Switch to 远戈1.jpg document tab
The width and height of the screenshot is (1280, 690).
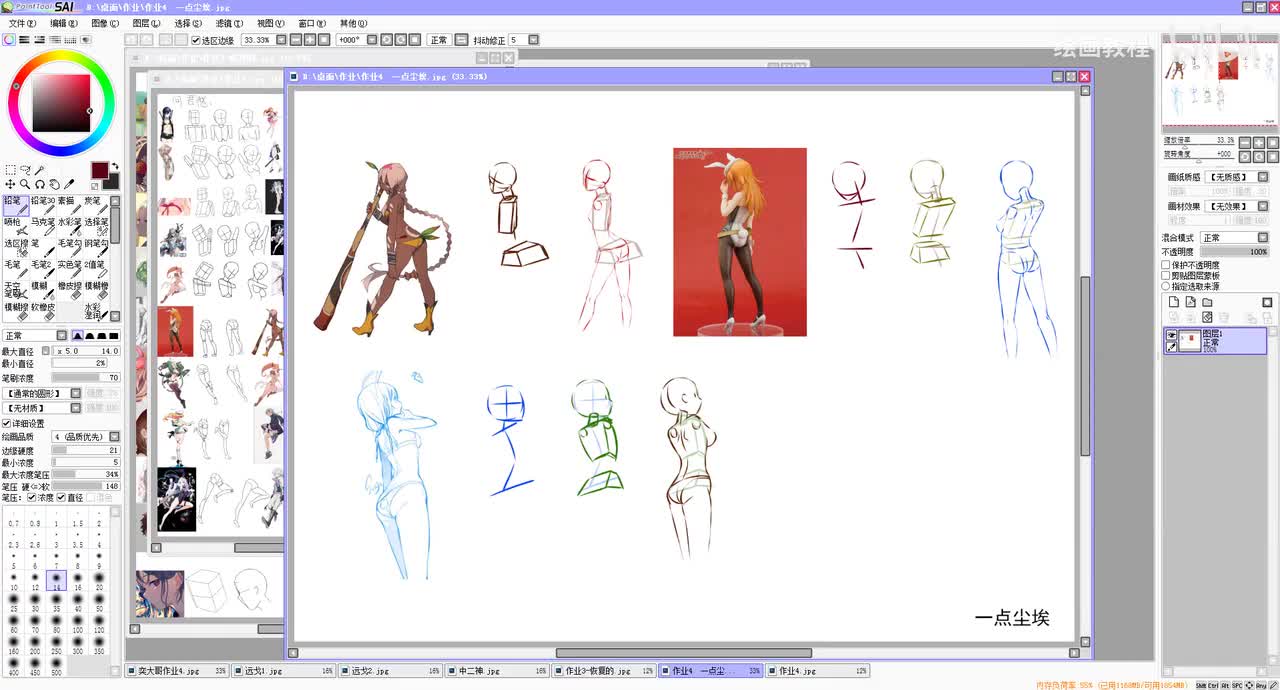coord(285,671)
